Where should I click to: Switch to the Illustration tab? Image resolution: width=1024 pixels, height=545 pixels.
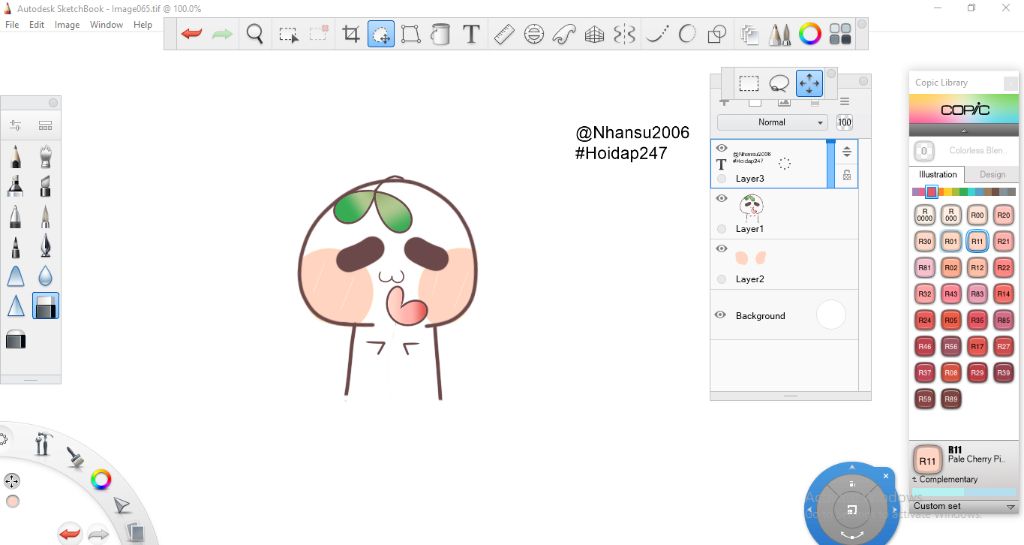coord(938,174)
